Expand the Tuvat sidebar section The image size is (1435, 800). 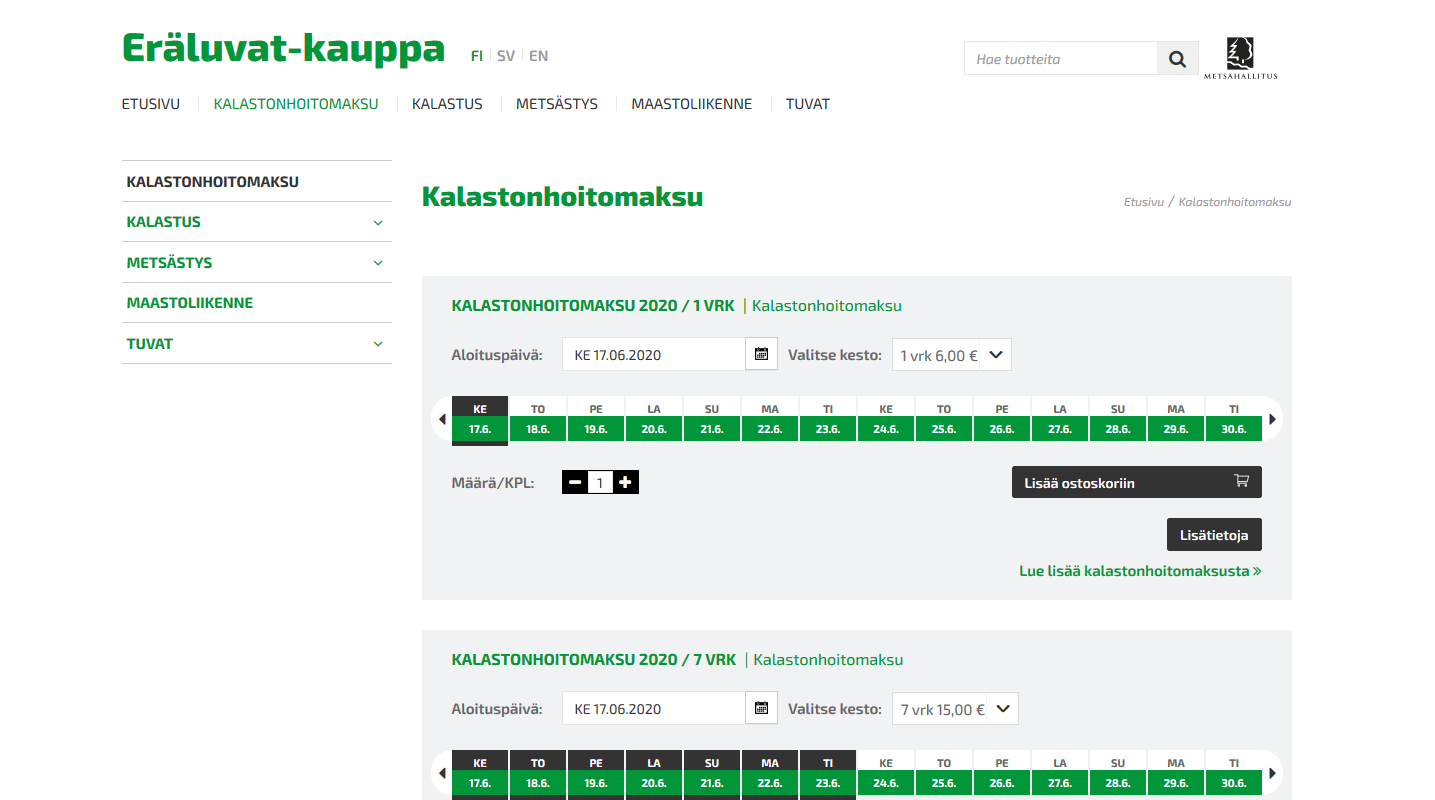coord(378,344)
